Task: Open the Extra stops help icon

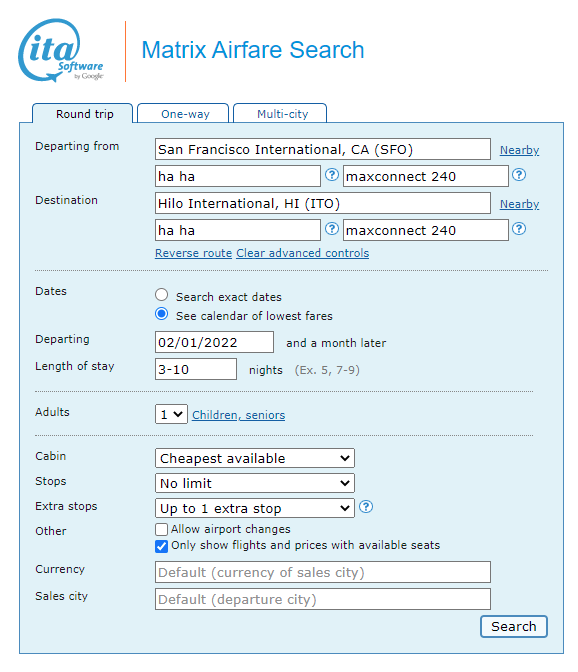Action: (x=366, y=507)
